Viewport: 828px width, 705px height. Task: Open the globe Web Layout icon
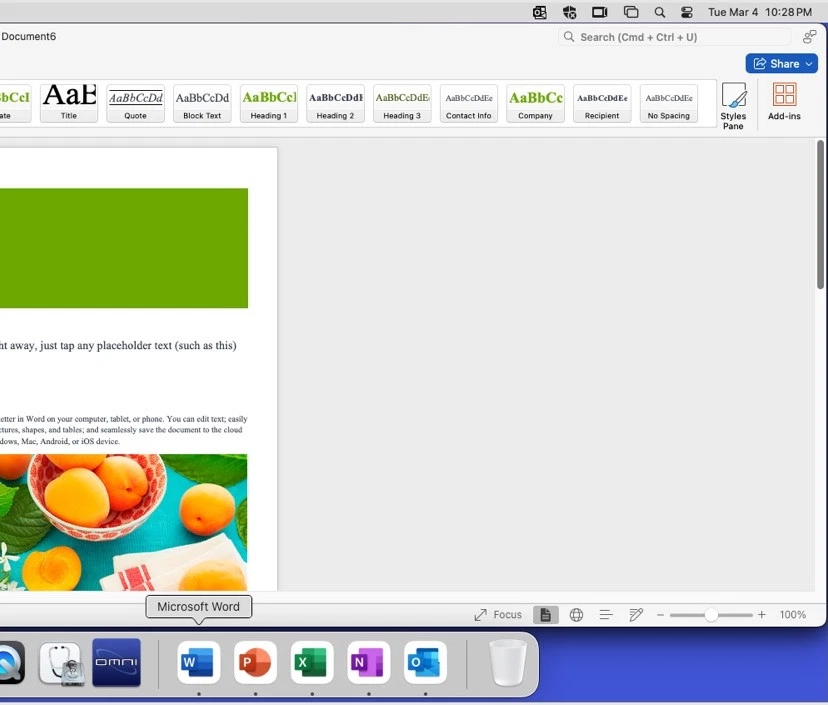coord(576,614)
